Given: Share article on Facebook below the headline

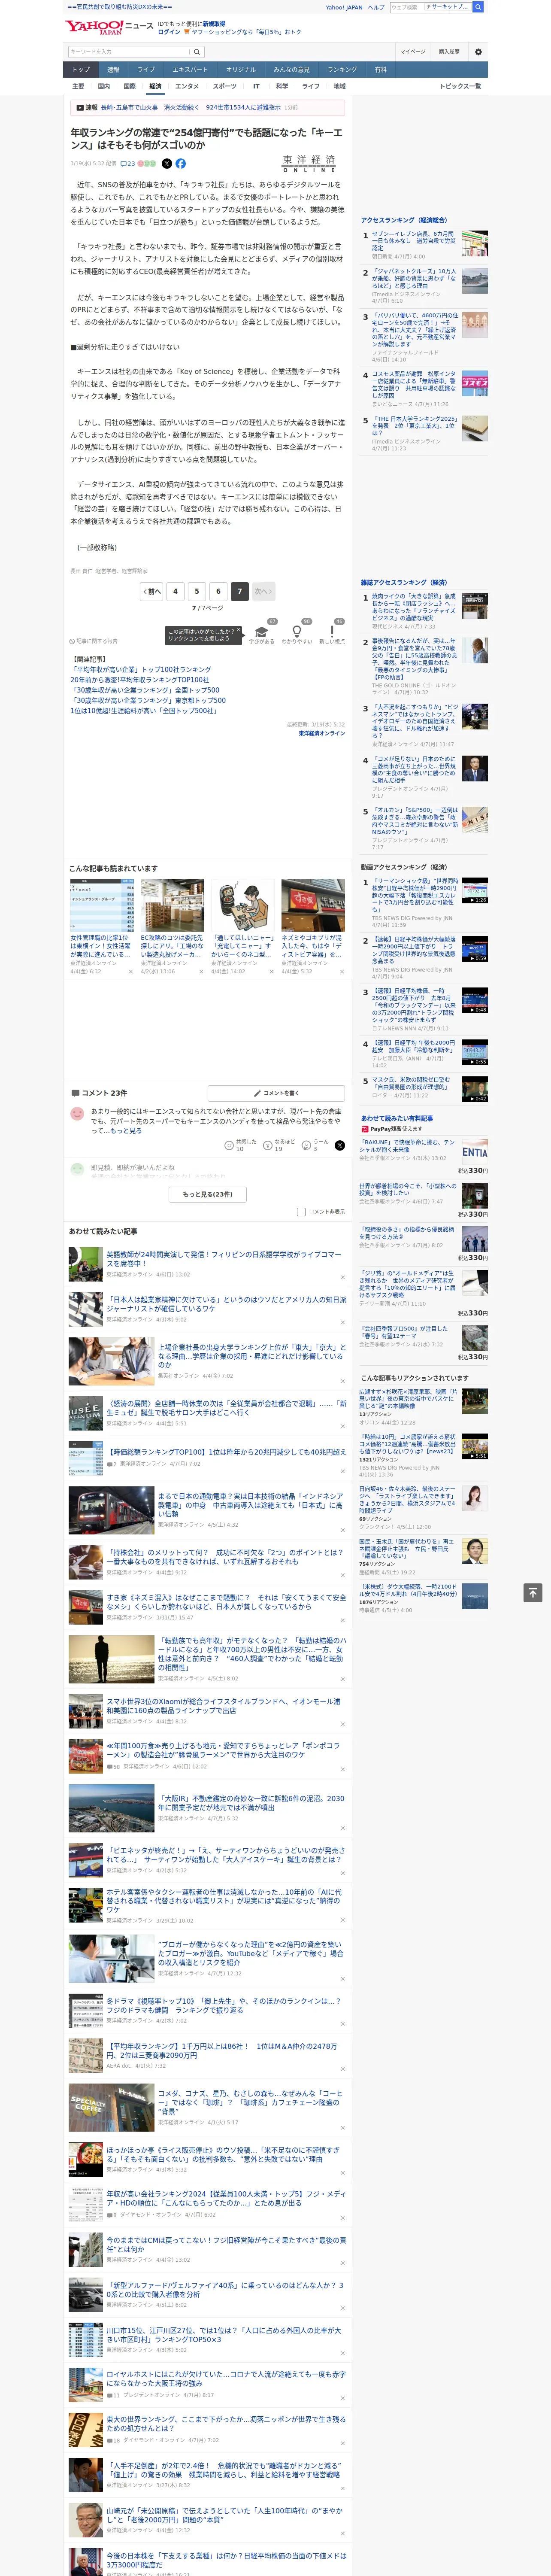Looking at the screenshot, I should click(181, 163).
